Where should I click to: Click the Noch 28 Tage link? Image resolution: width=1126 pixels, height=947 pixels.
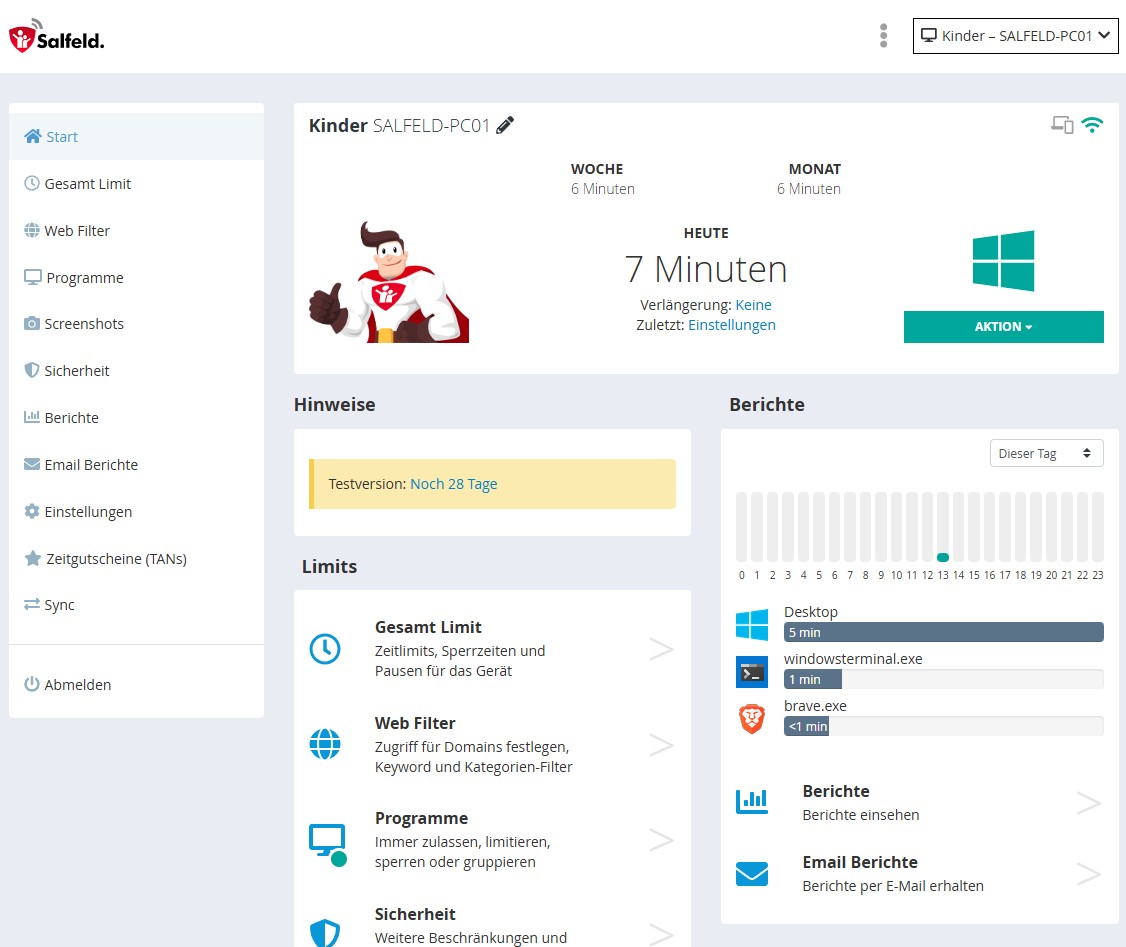(453, 484)
